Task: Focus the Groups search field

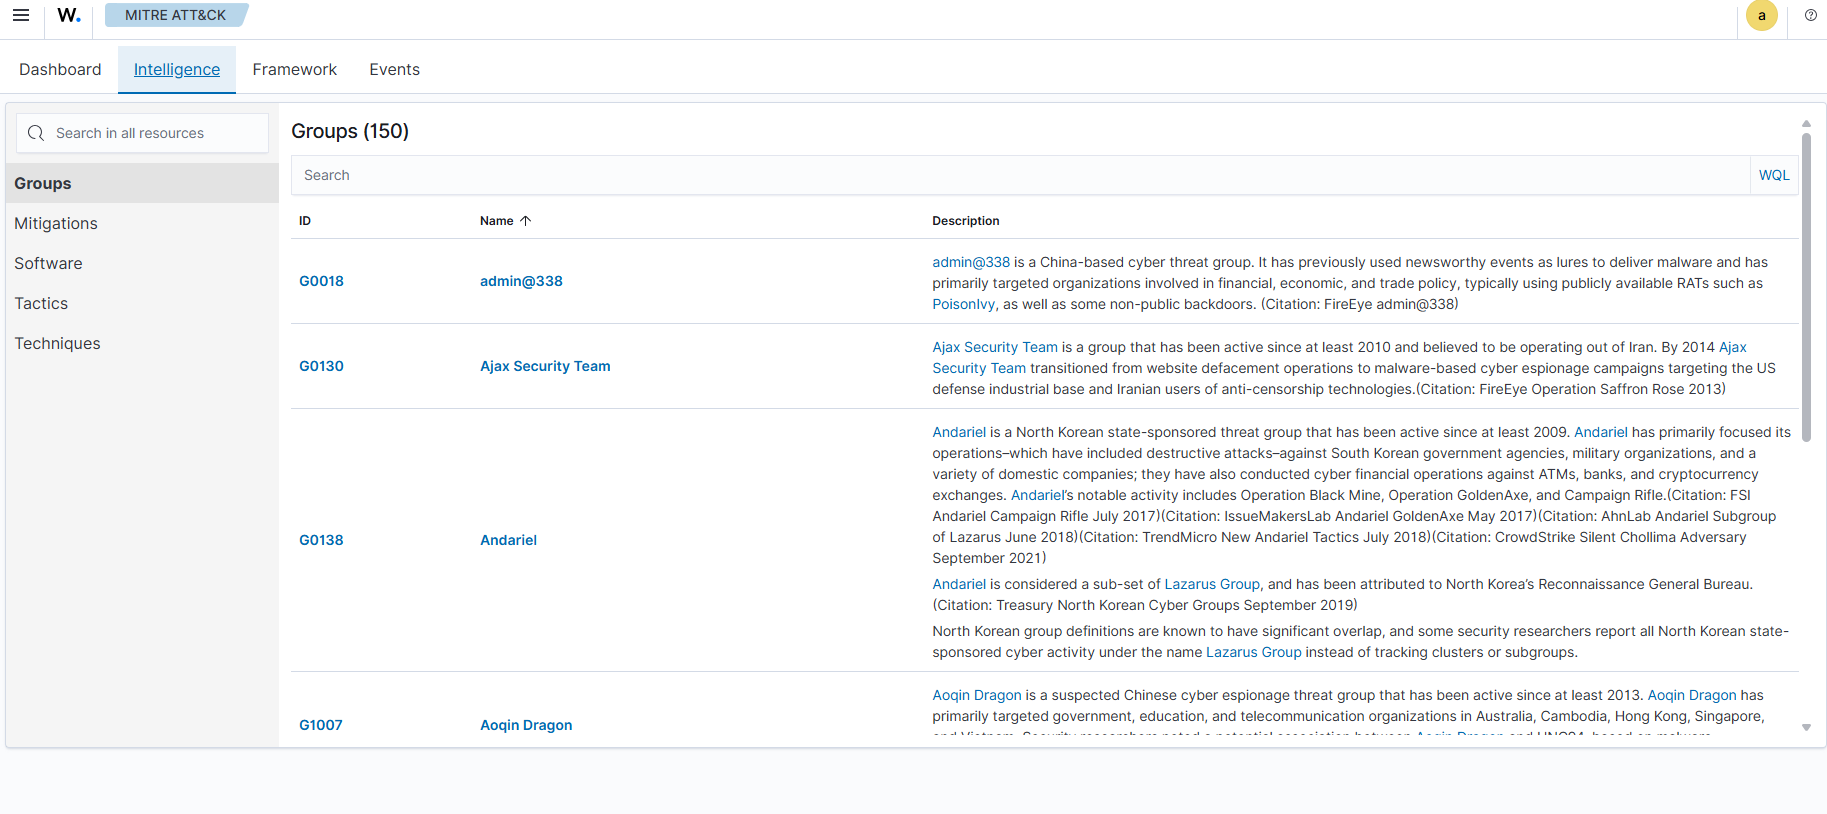Action: (x=1020, y=175)
